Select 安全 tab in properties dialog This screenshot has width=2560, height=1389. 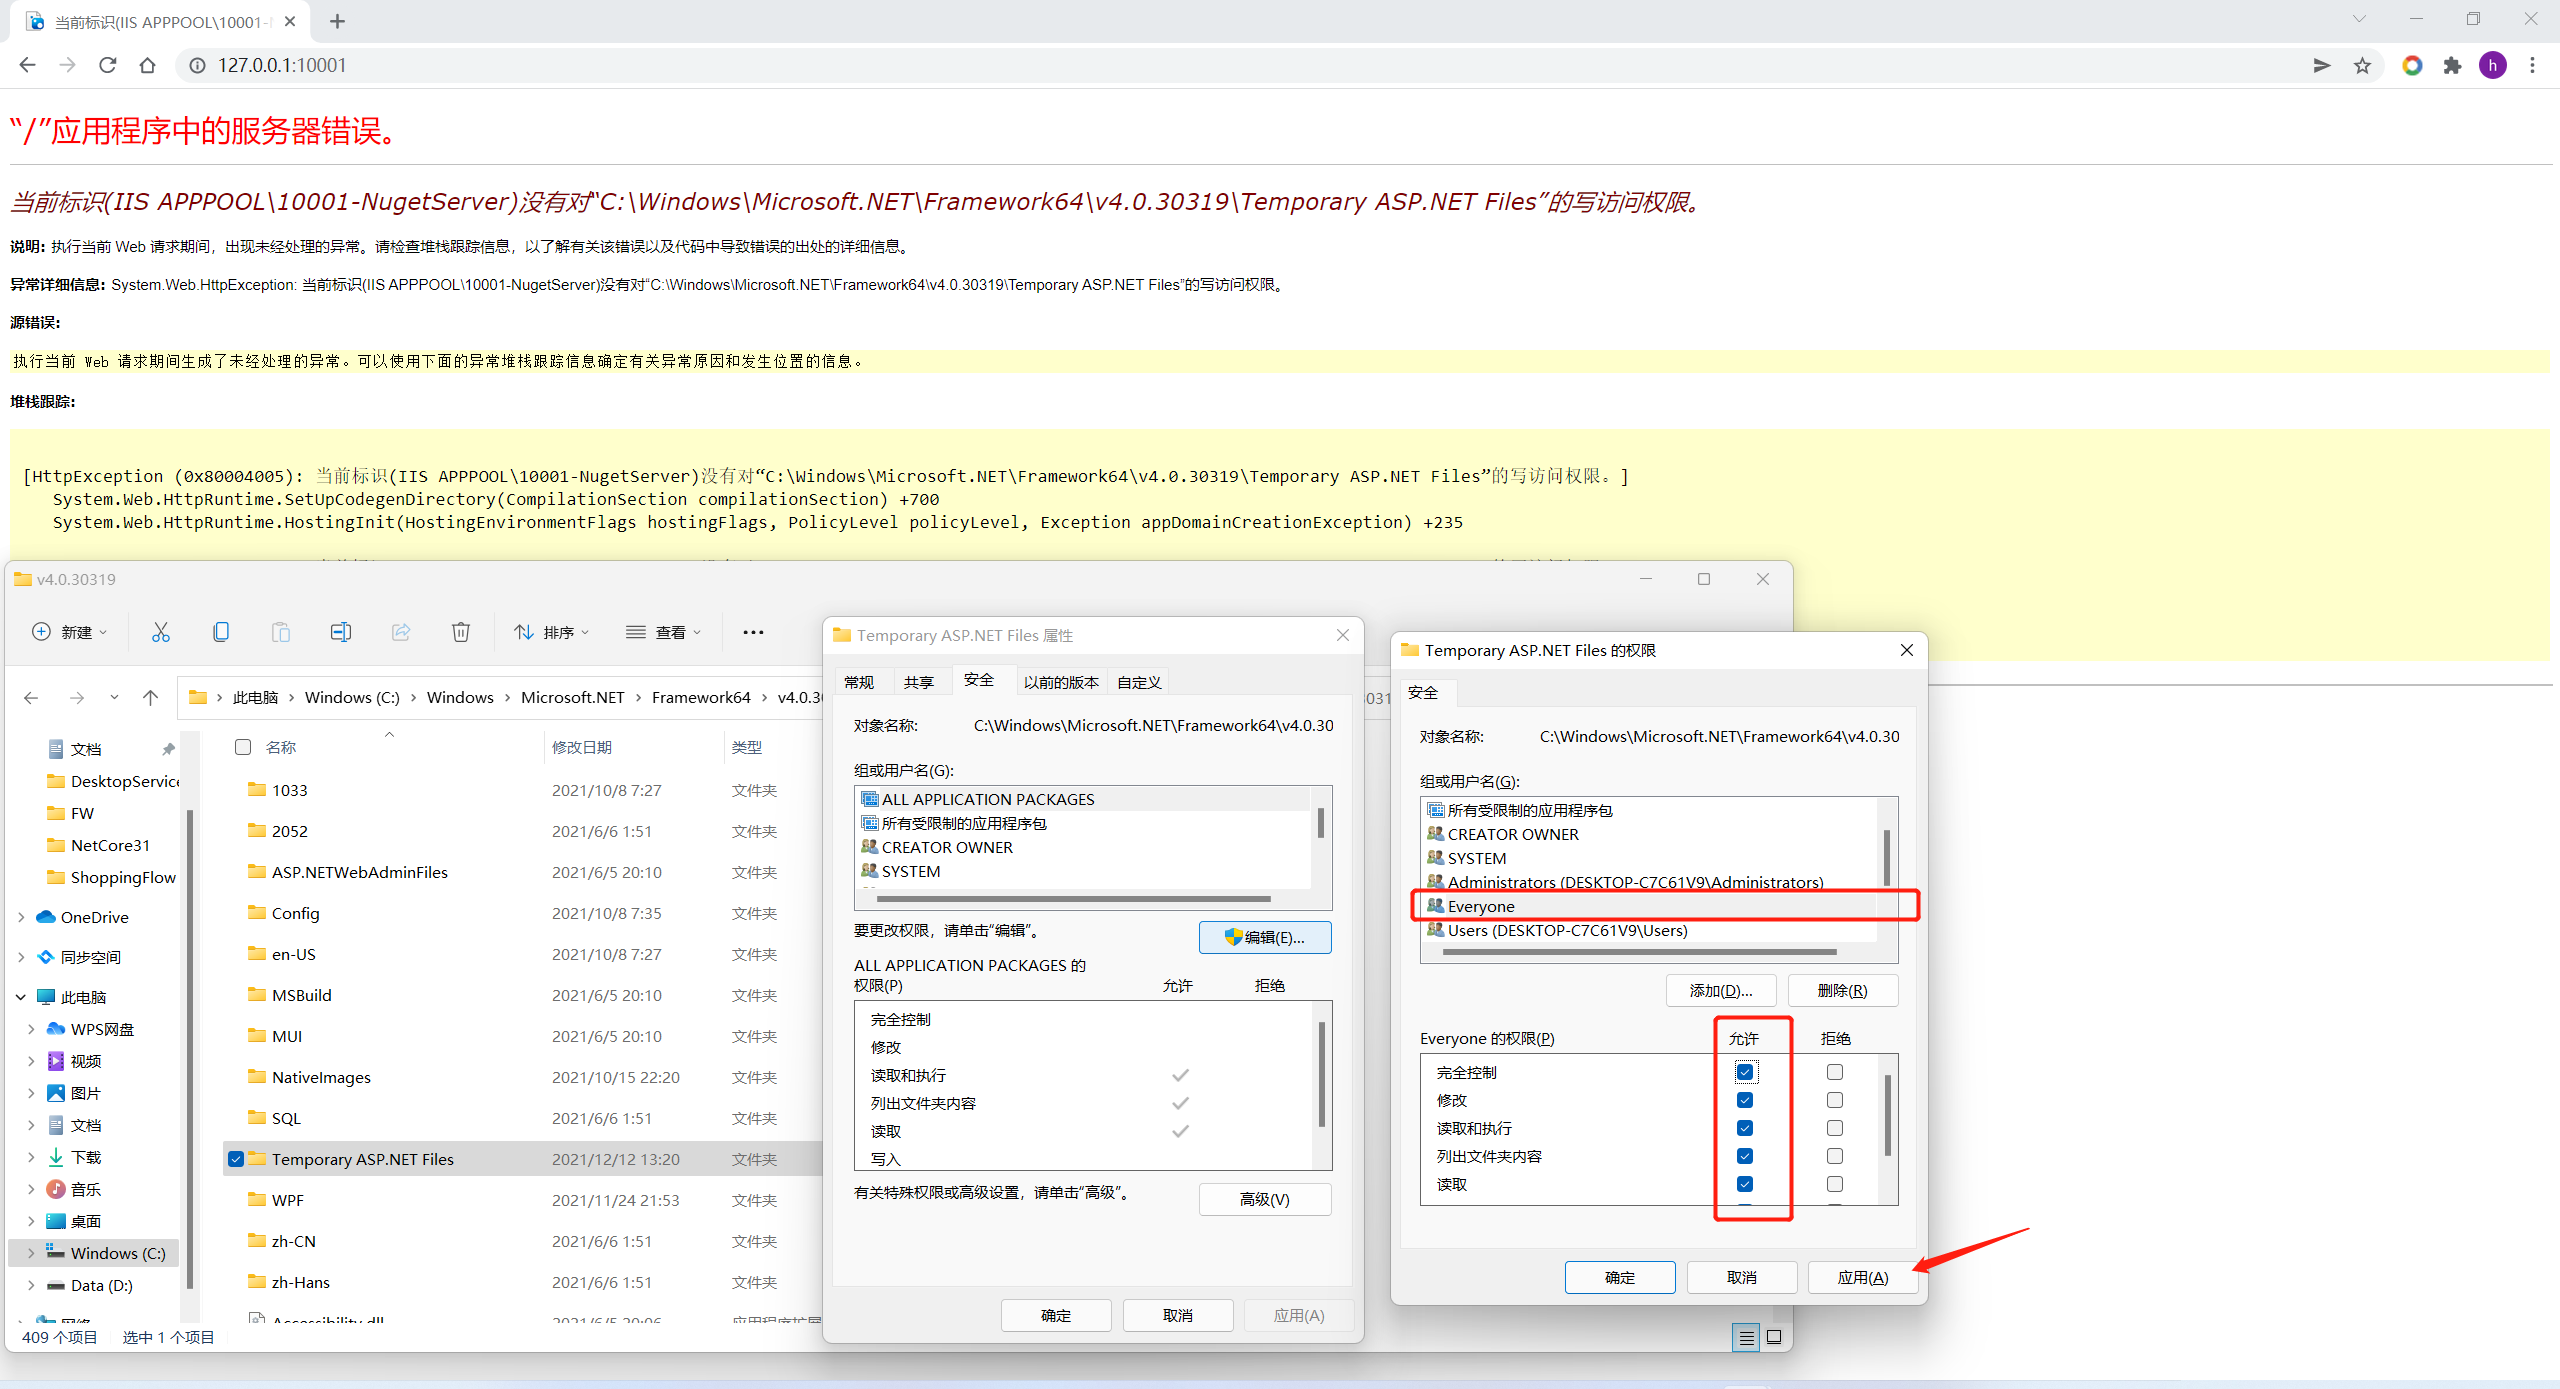[978, 680]
